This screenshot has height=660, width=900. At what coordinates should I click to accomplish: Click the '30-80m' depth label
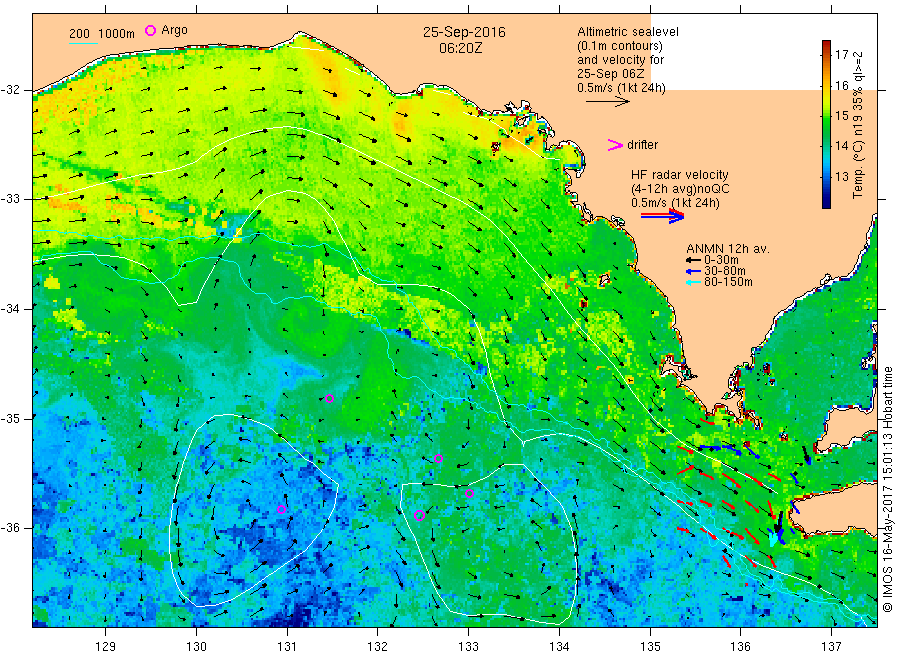pos(725,271)
